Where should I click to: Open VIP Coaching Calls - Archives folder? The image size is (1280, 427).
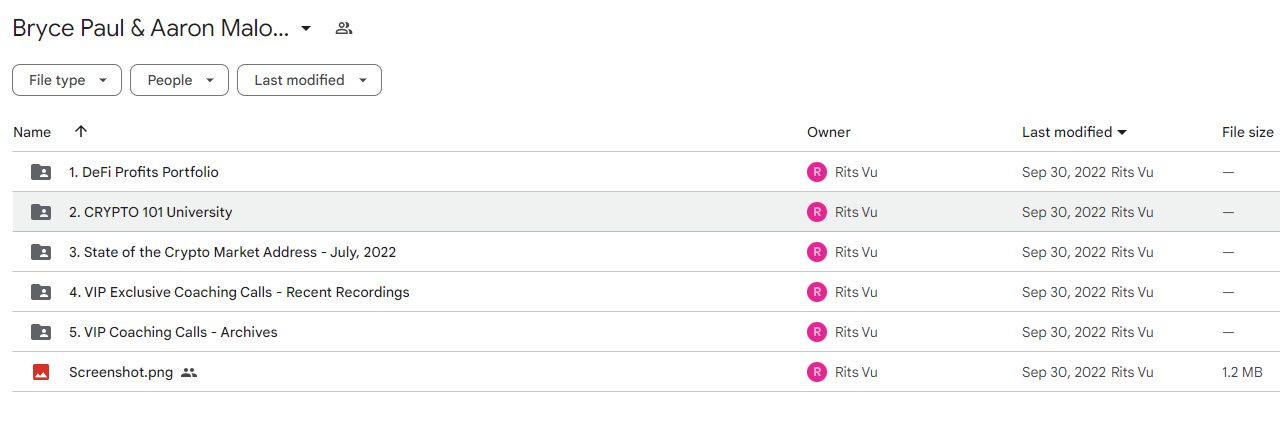pyautogui.click(x=173, y=332)
